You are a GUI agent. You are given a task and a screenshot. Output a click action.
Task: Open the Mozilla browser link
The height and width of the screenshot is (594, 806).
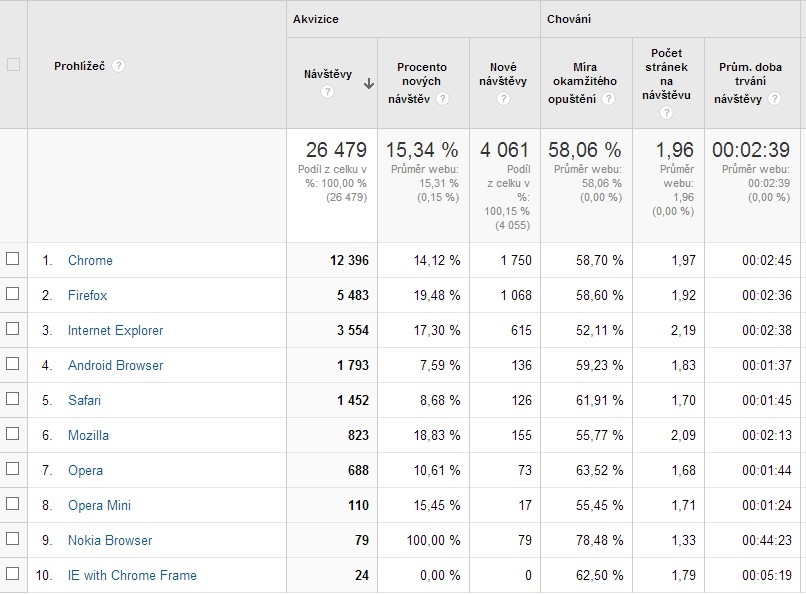pyautogui.click(x=88, y=435)
